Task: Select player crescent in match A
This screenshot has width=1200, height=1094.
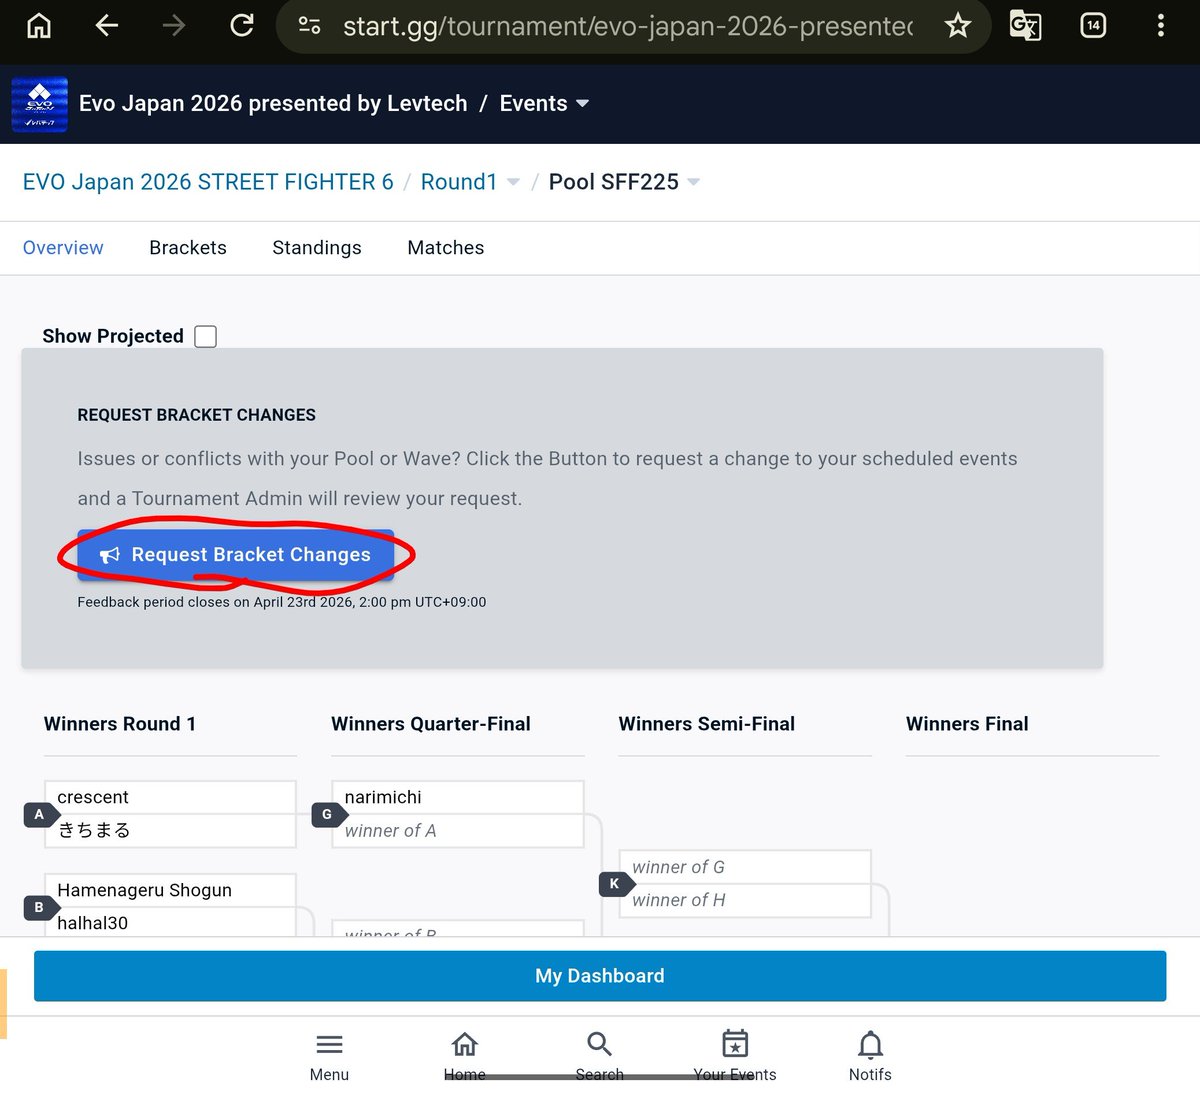Action: tap(170, 797)
